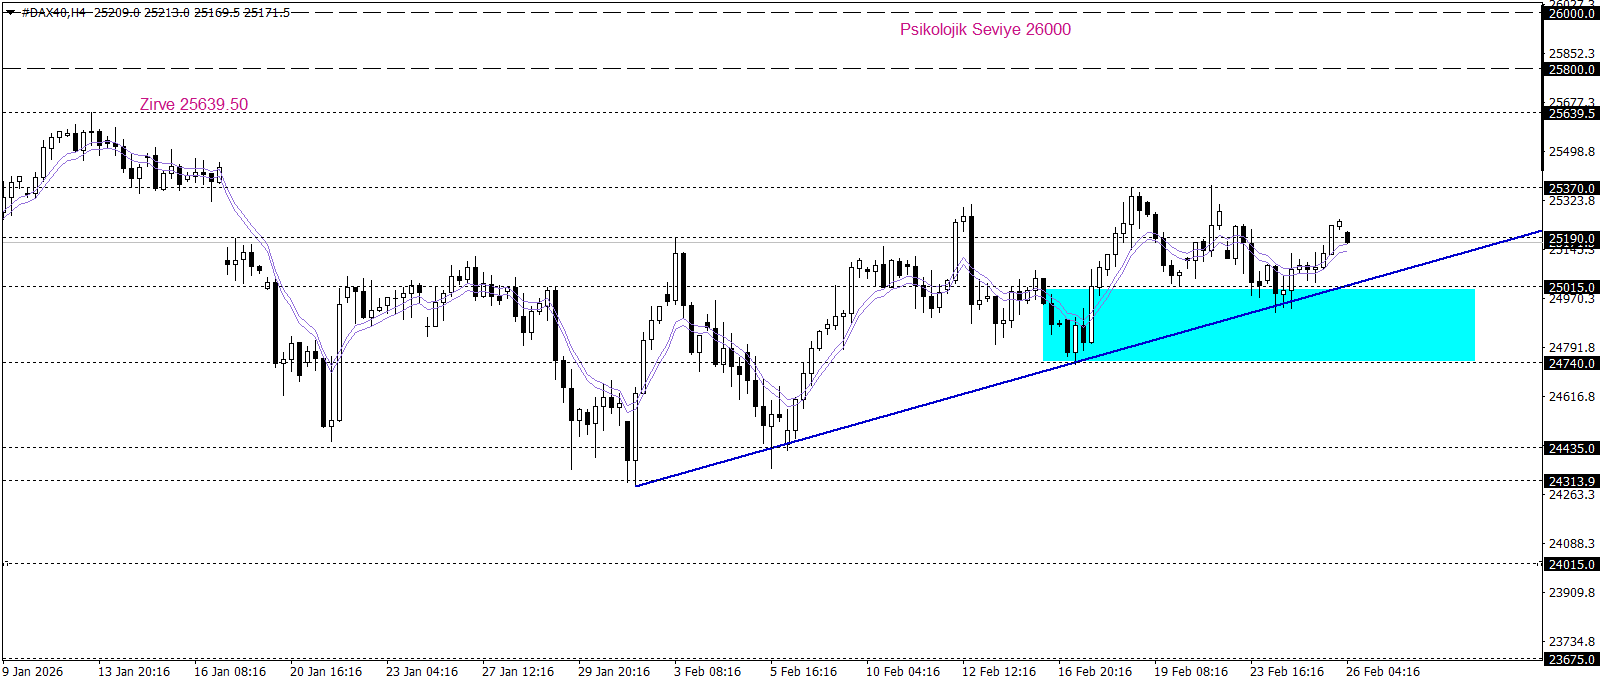Select the 'Psikolojik Seviye 26000' text label
The image size is (1606, 684).
tap(985, 30)
